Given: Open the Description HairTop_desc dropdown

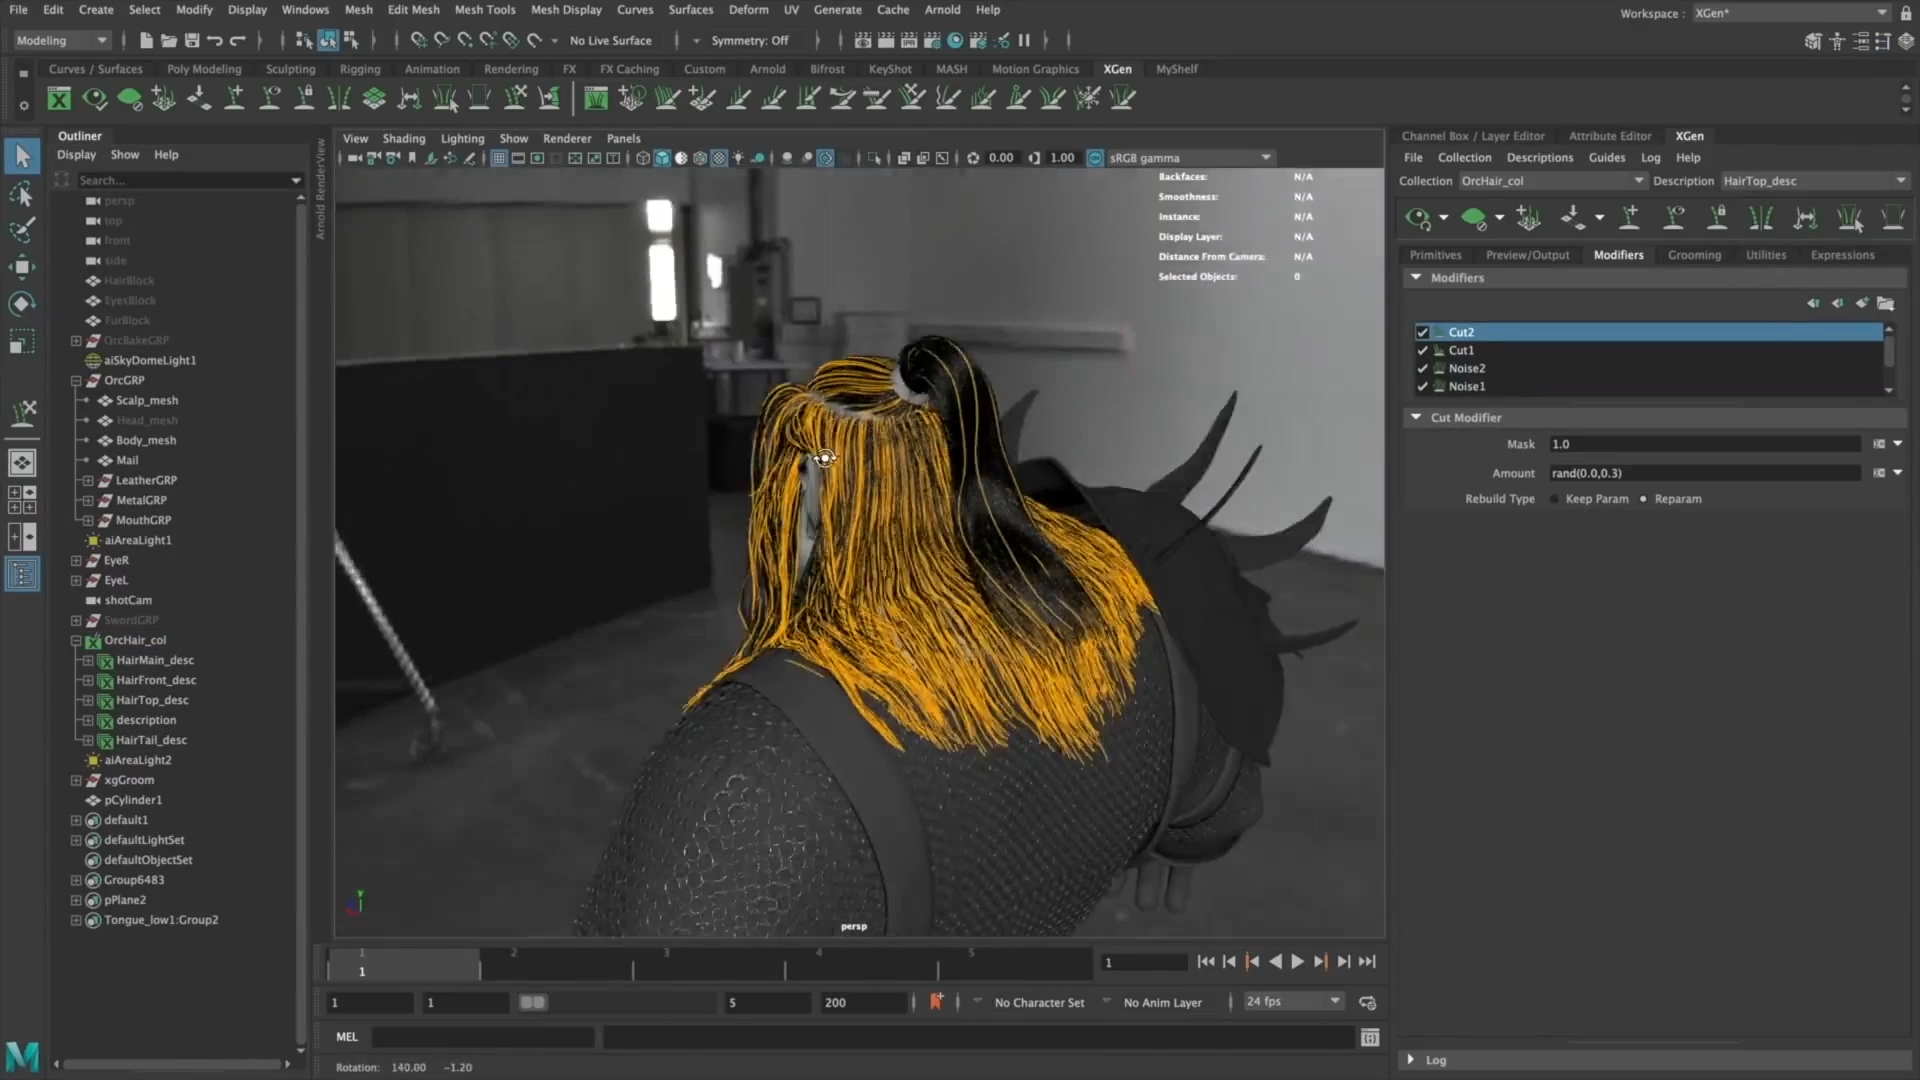Looking at the screenshot, I should tap(1814, 181).
